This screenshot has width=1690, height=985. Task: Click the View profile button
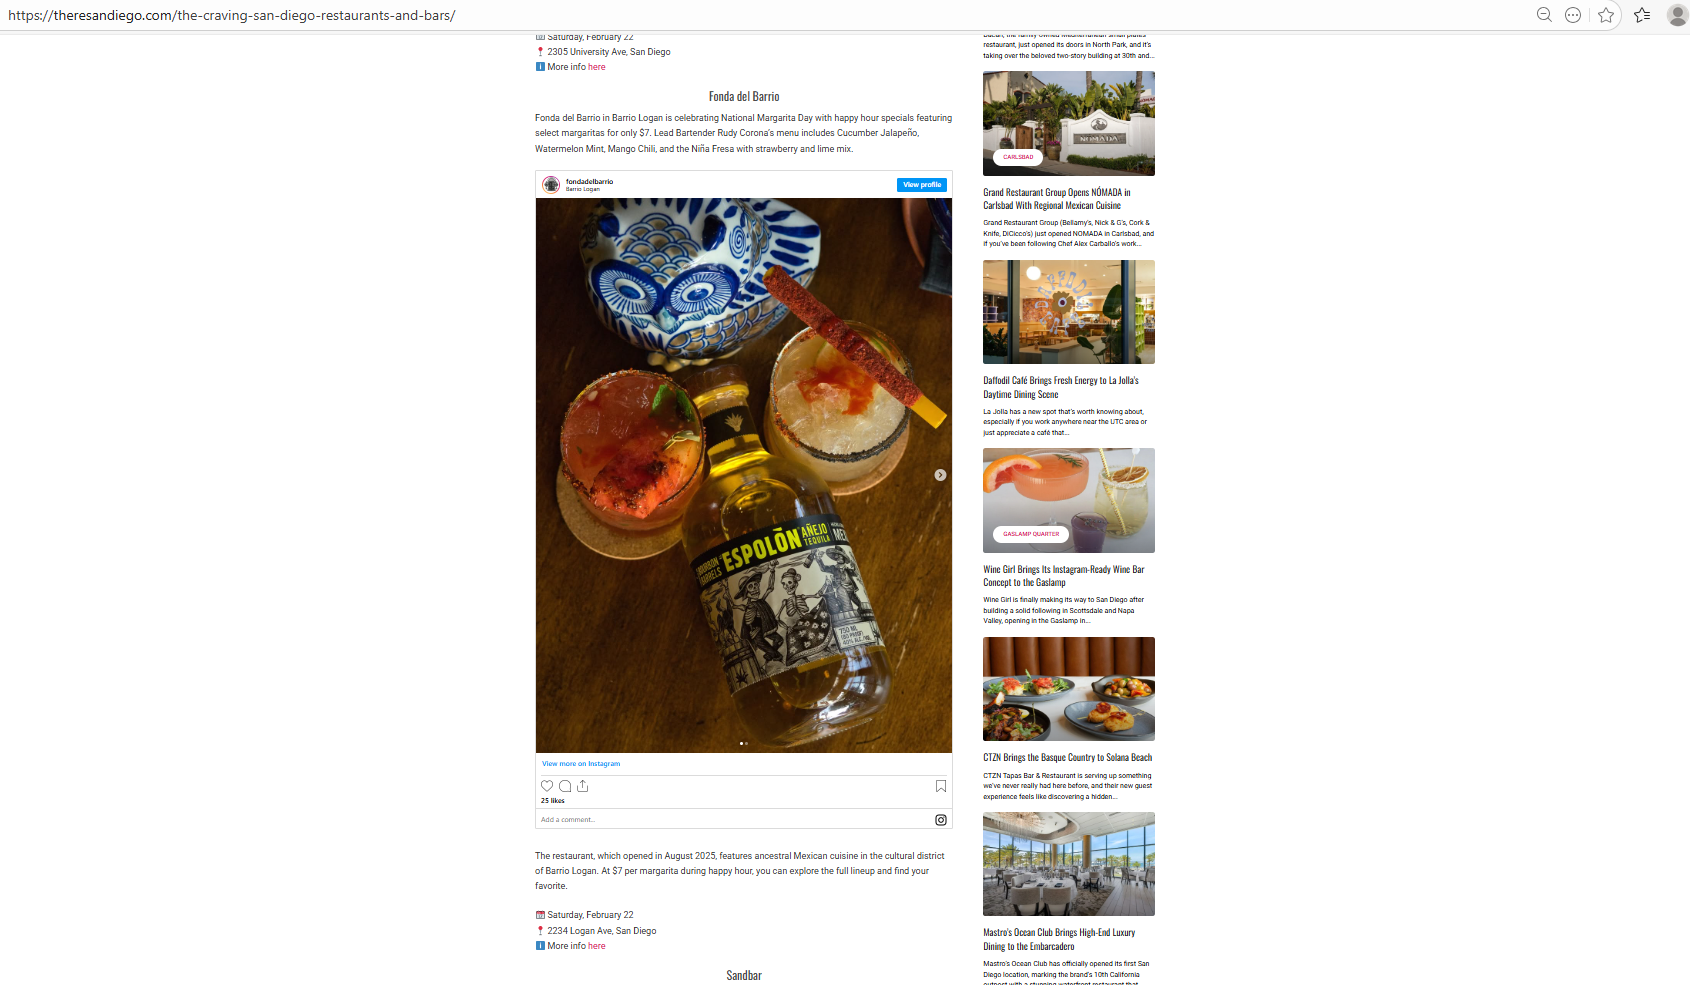[922, 185]
